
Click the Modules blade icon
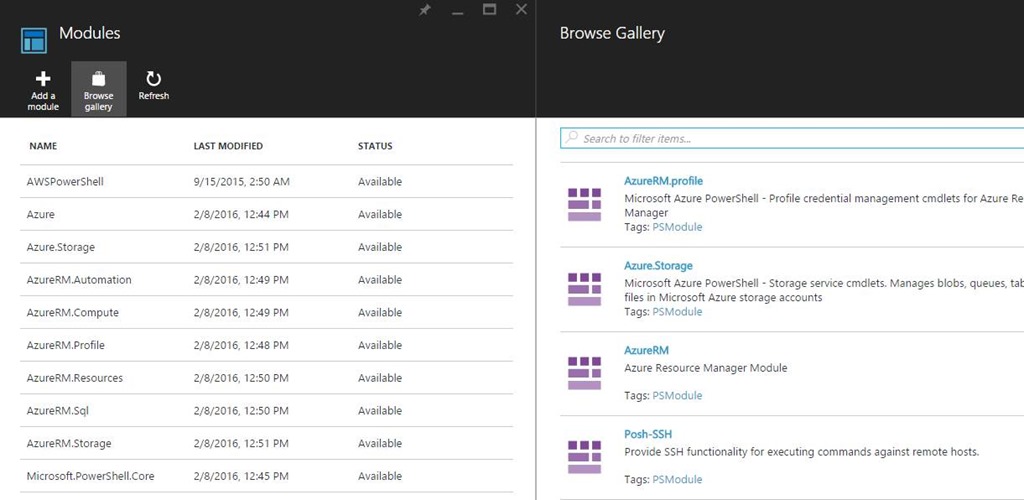(x=33, y=40)
